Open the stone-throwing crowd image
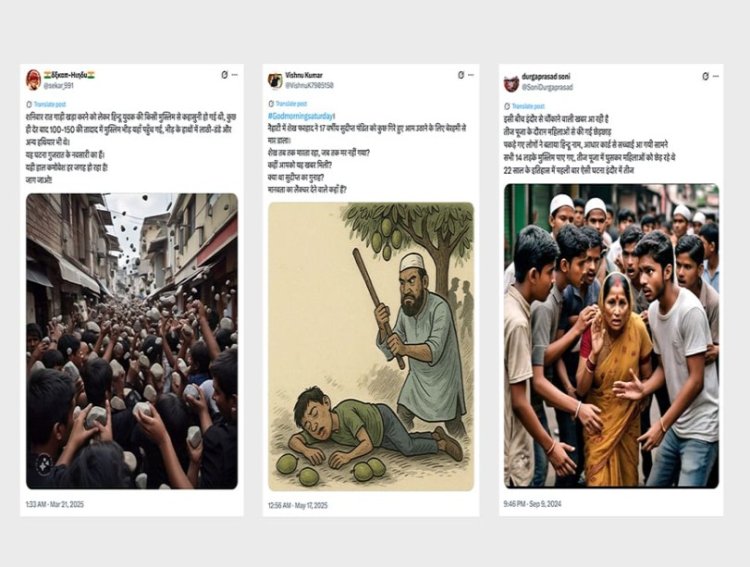The height and width of the screenshot is (567, 750). [132, 340]
